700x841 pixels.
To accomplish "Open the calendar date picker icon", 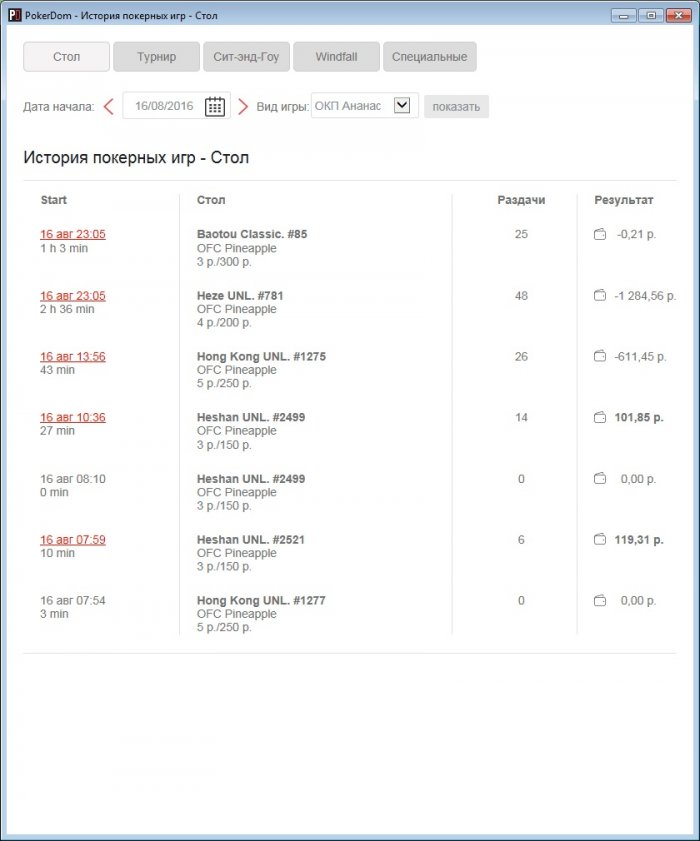I will [215, 106].
